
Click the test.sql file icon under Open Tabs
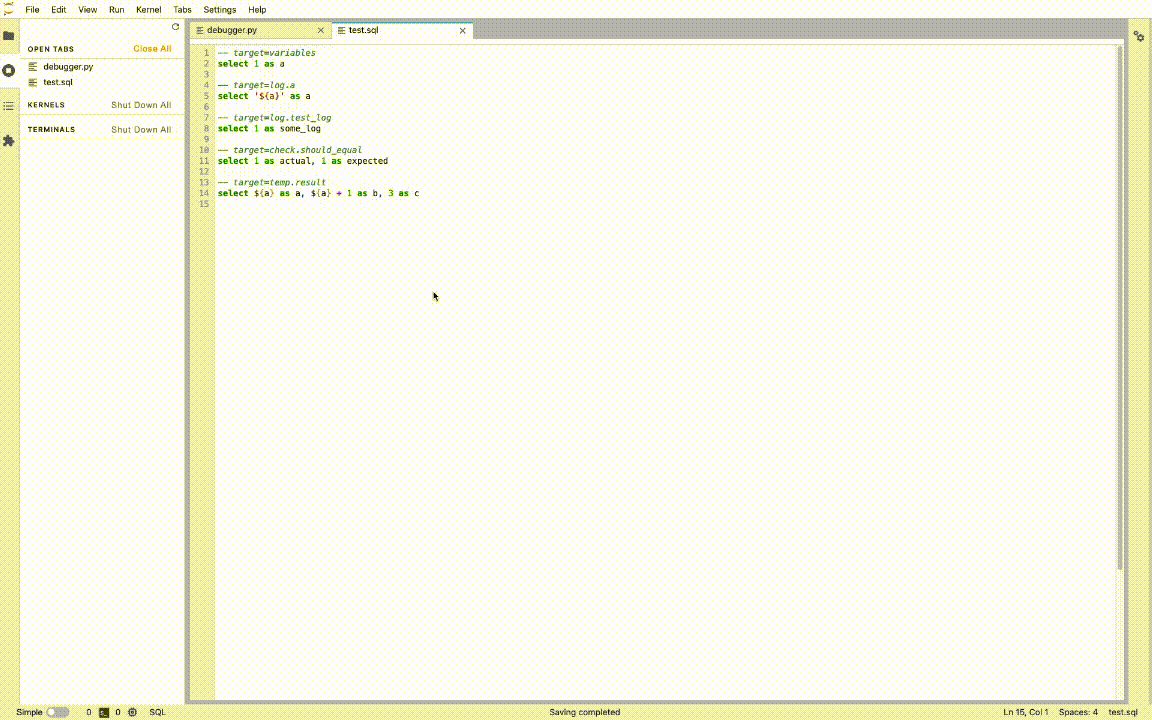pos(33,82)
